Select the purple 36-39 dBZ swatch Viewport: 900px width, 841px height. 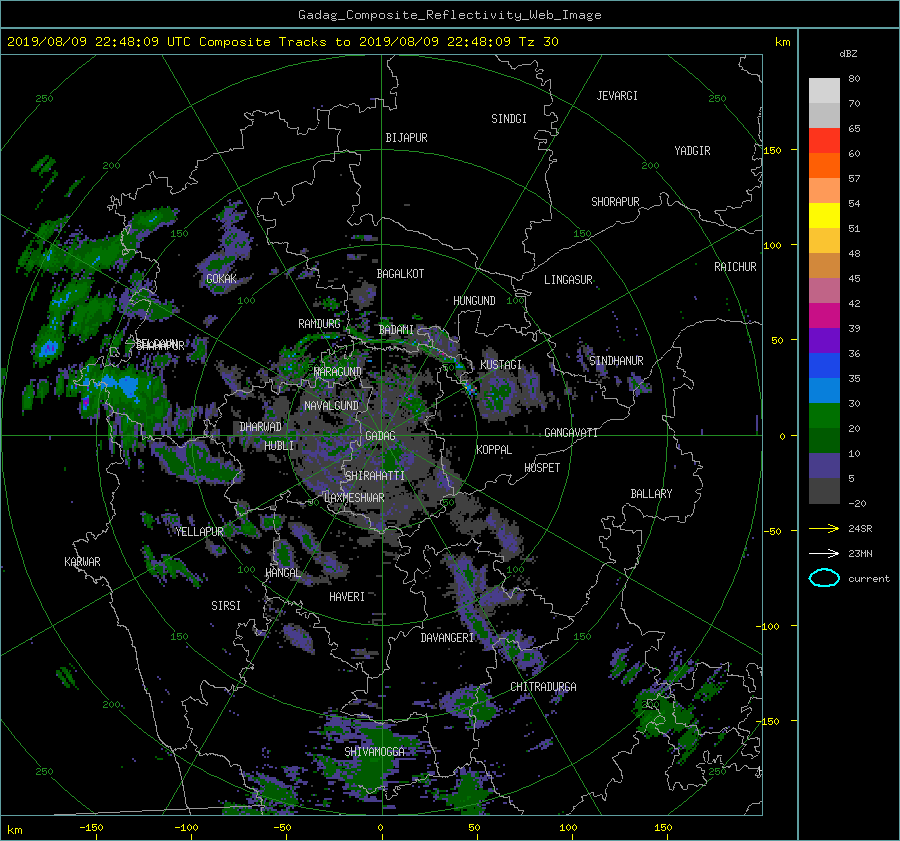pyautogui.click(x=824, y=340)
